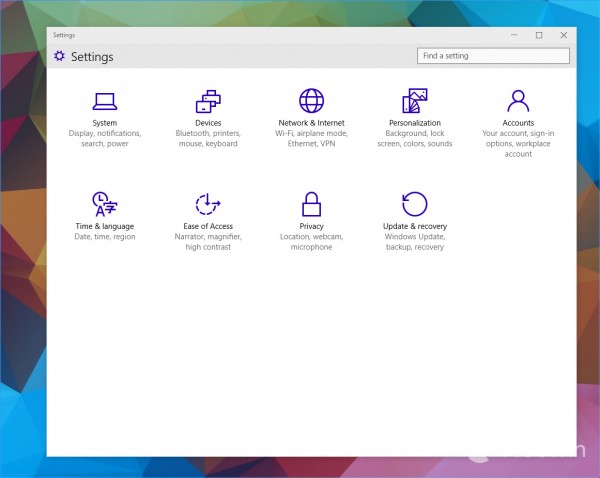Open the Time & language icon

click(105, 204)
